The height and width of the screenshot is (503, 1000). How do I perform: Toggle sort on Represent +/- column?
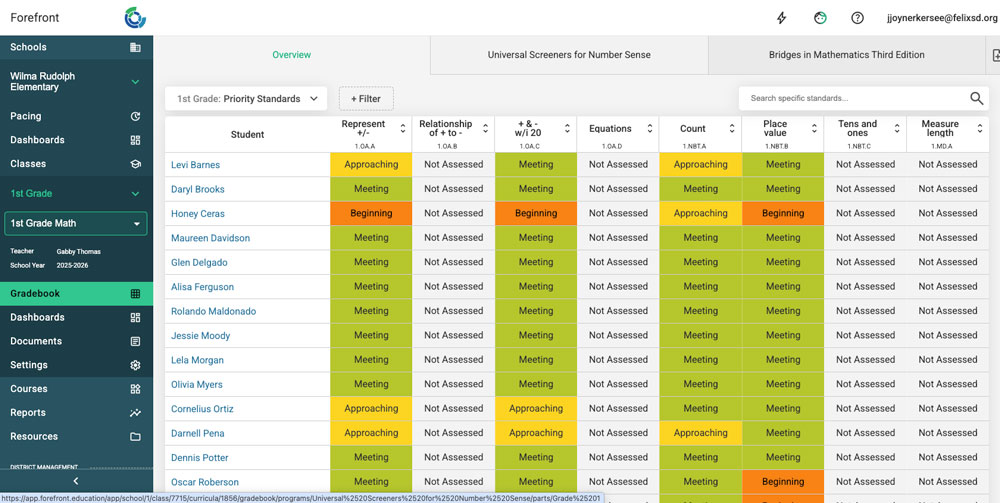point(403,129)
